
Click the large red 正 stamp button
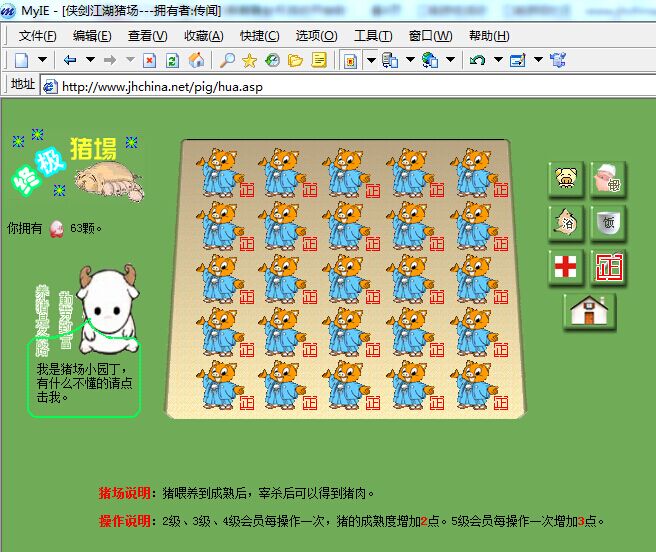608,267
